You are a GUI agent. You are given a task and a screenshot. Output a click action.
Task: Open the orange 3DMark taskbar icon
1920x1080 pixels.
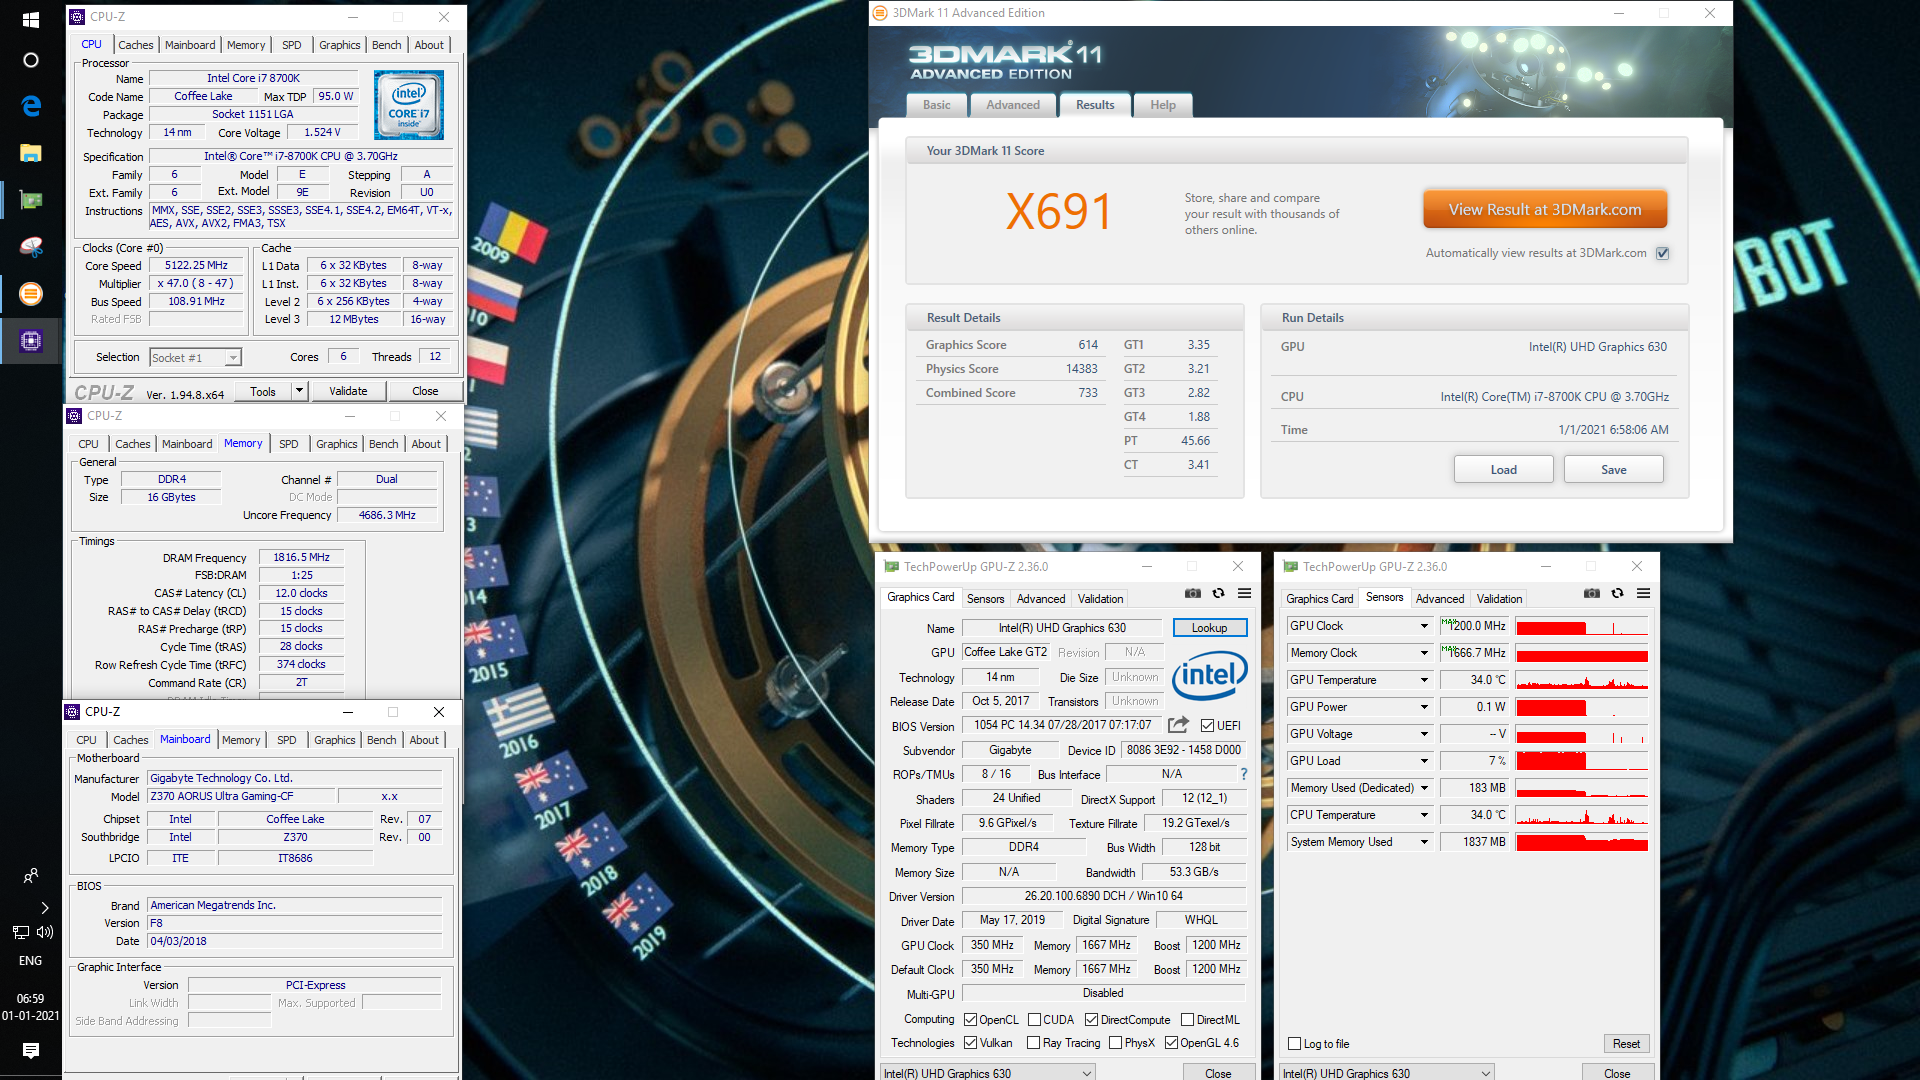(30, 293)
